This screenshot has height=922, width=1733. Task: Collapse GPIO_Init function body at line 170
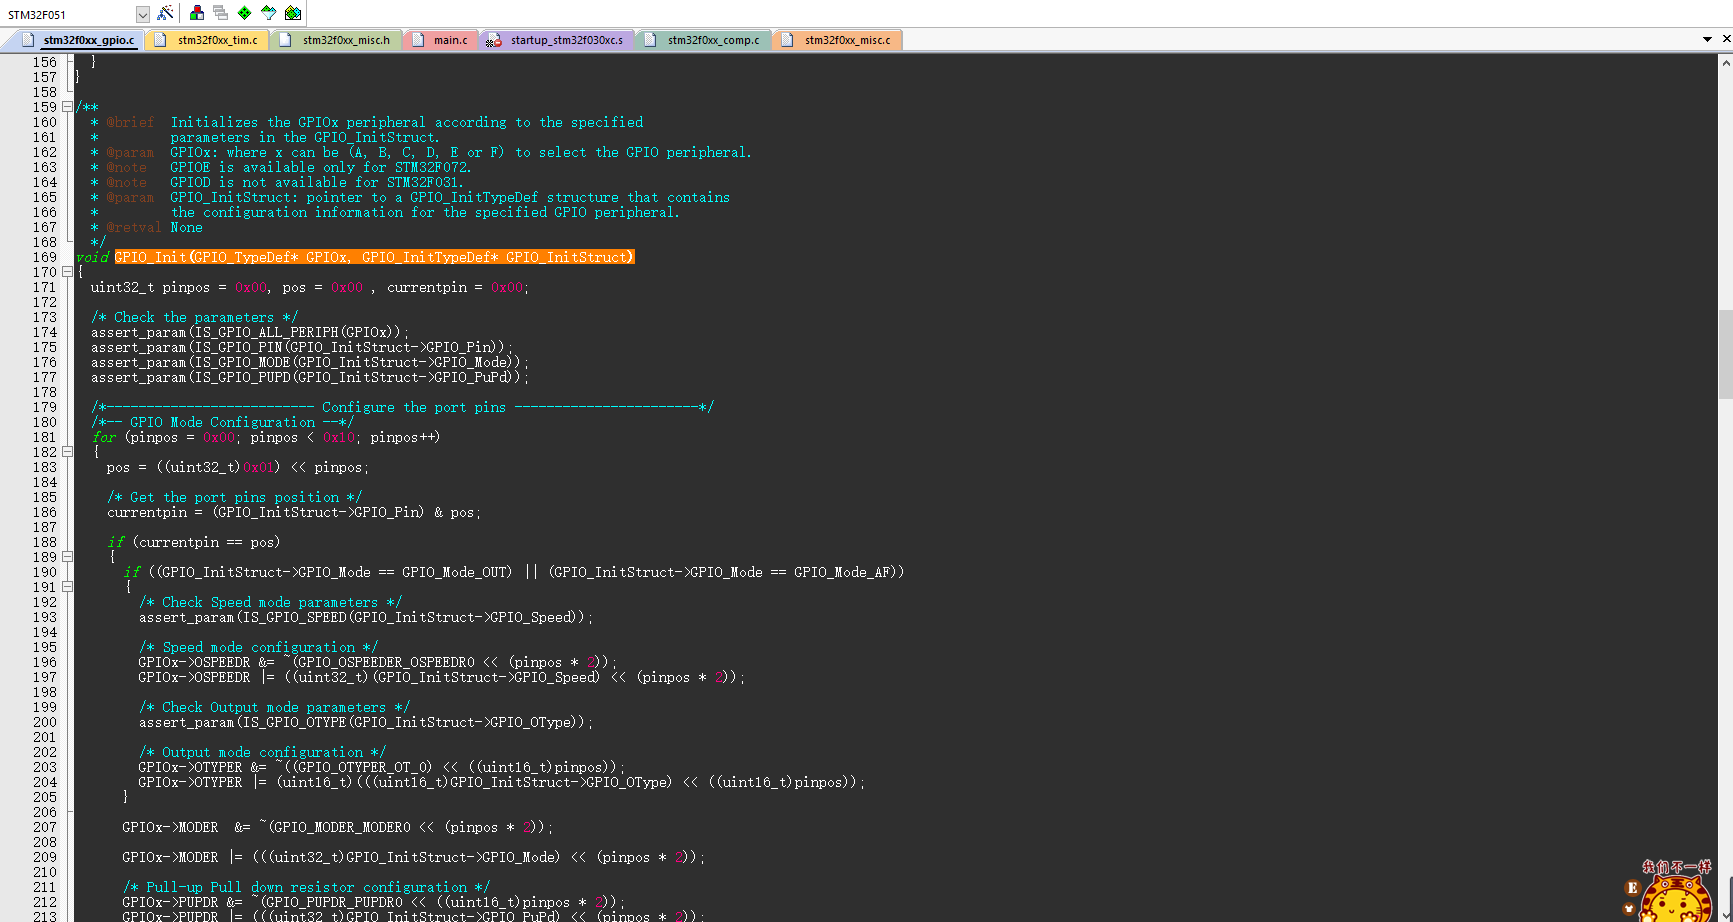pyautogui.click(x=67, y=272)
